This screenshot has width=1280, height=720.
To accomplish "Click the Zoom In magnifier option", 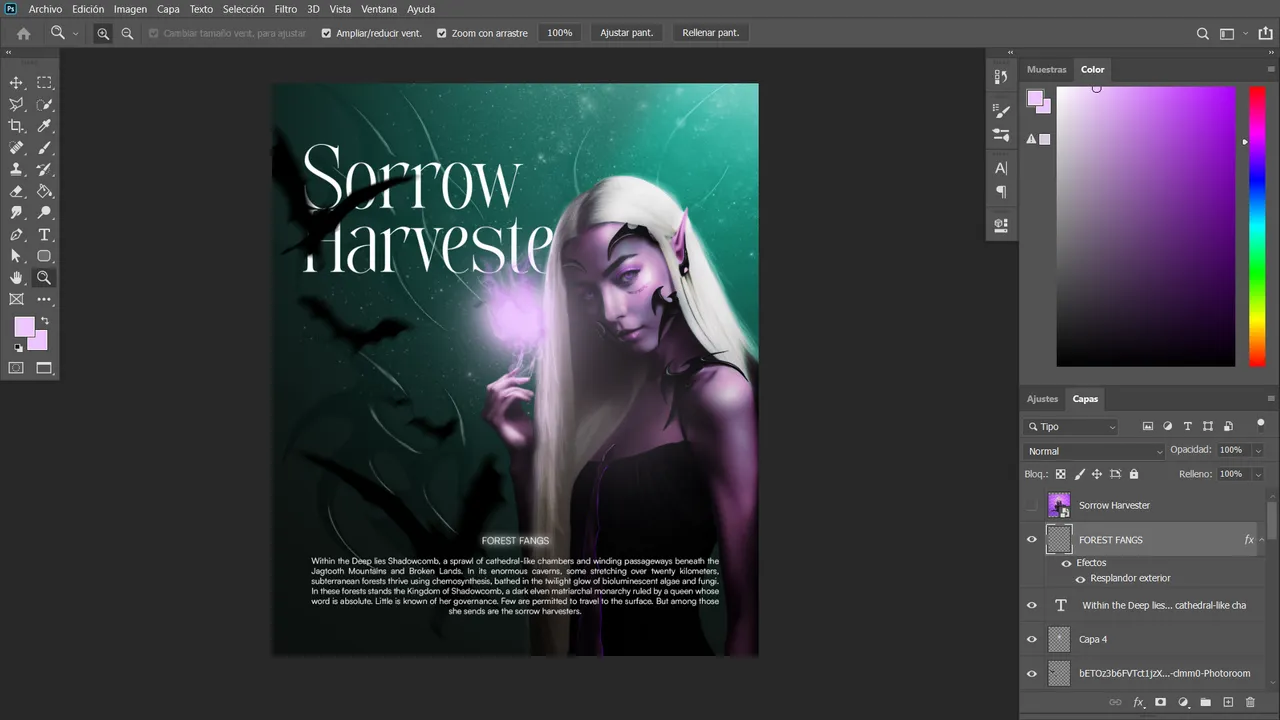I will [x=103, y=33].
